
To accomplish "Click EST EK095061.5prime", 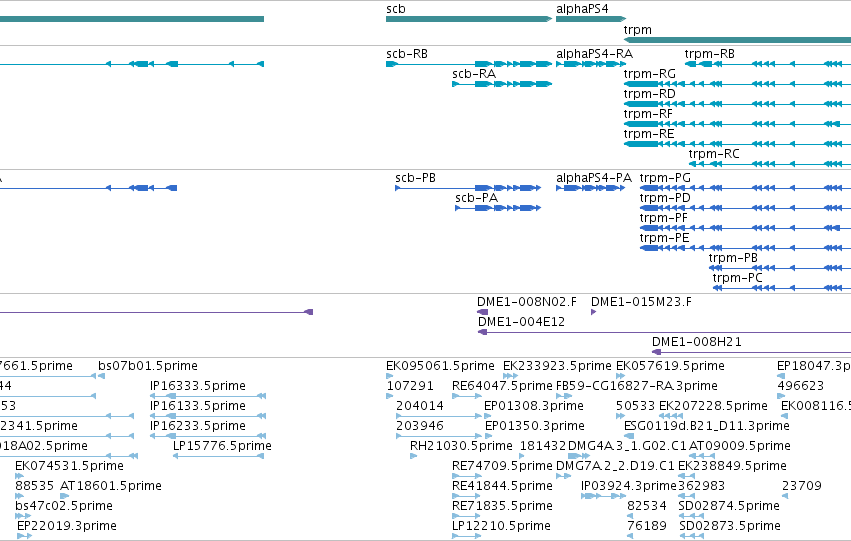I will click(x=389, y=375).
